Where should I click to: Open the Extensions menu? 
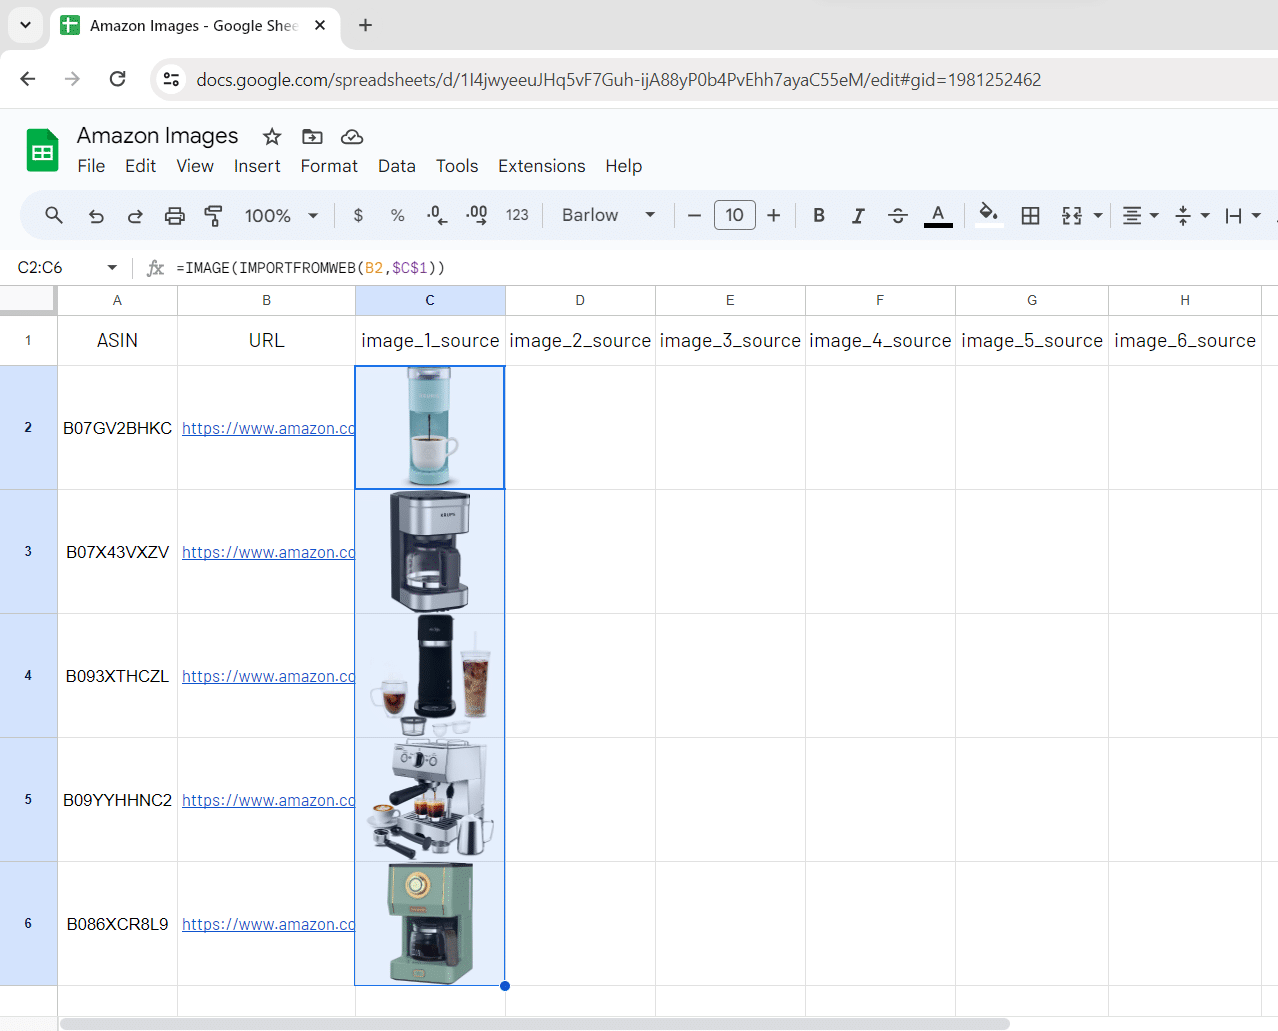pyautogui.click(x=541, y=166)
